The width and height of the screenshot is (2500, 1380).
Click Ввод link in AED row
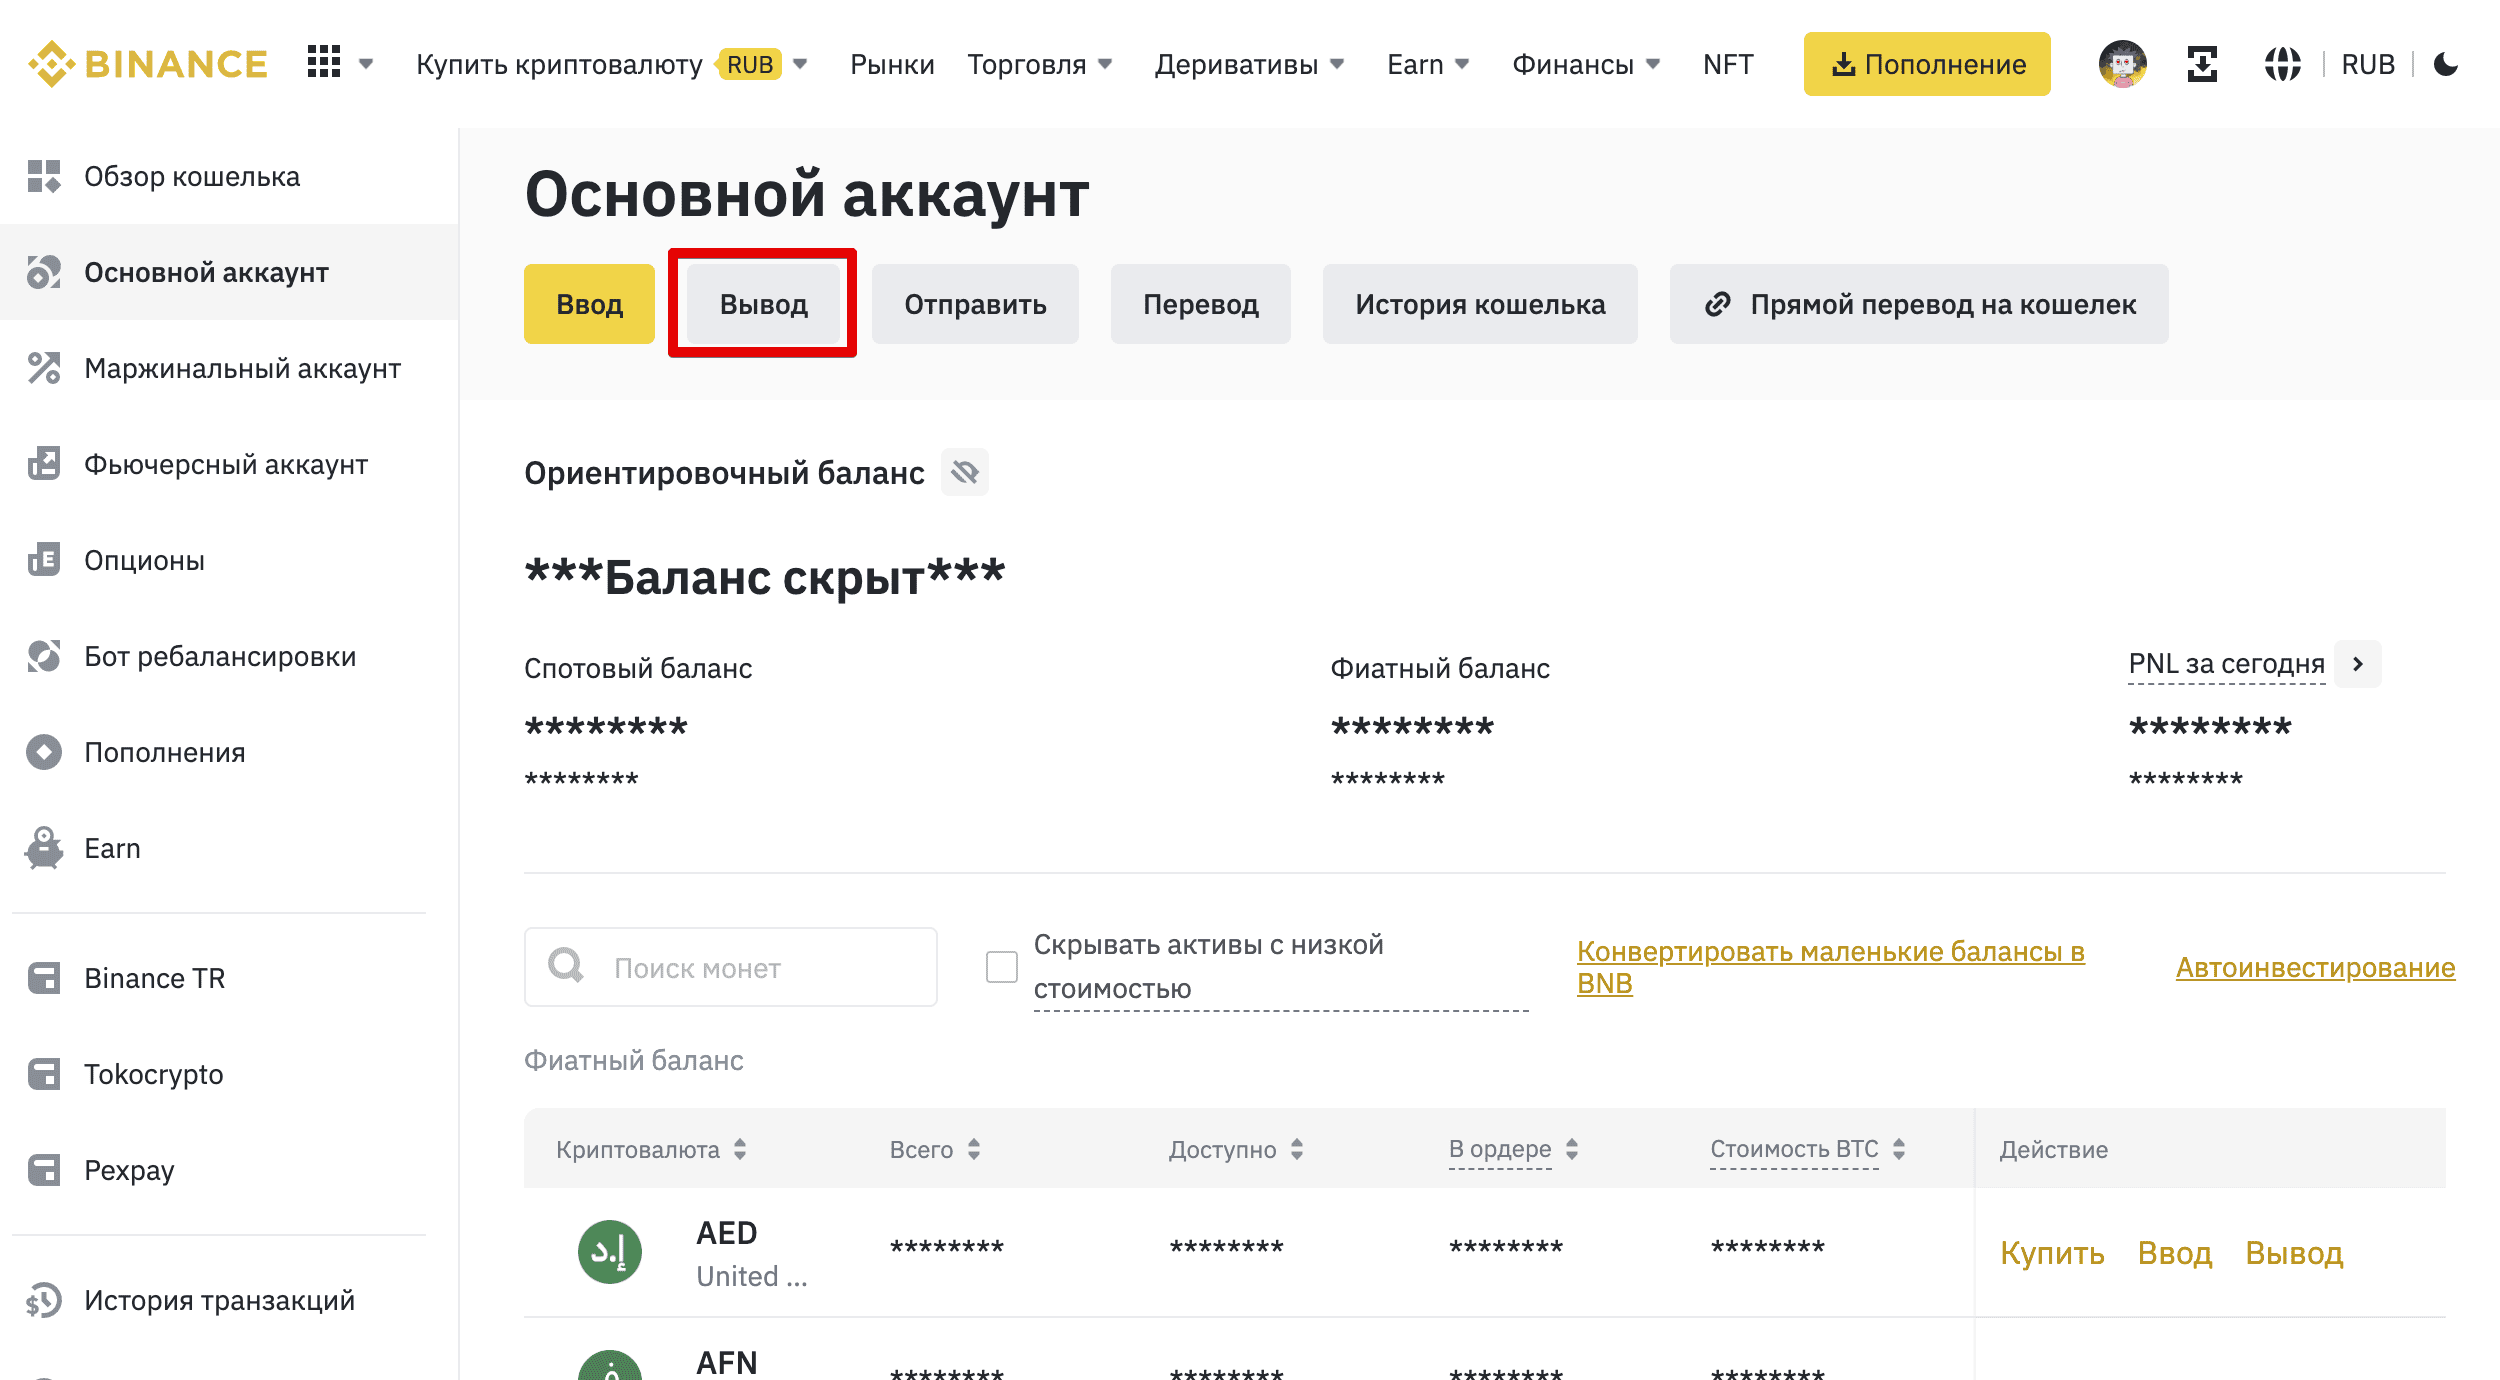tap(2175, 1252)
